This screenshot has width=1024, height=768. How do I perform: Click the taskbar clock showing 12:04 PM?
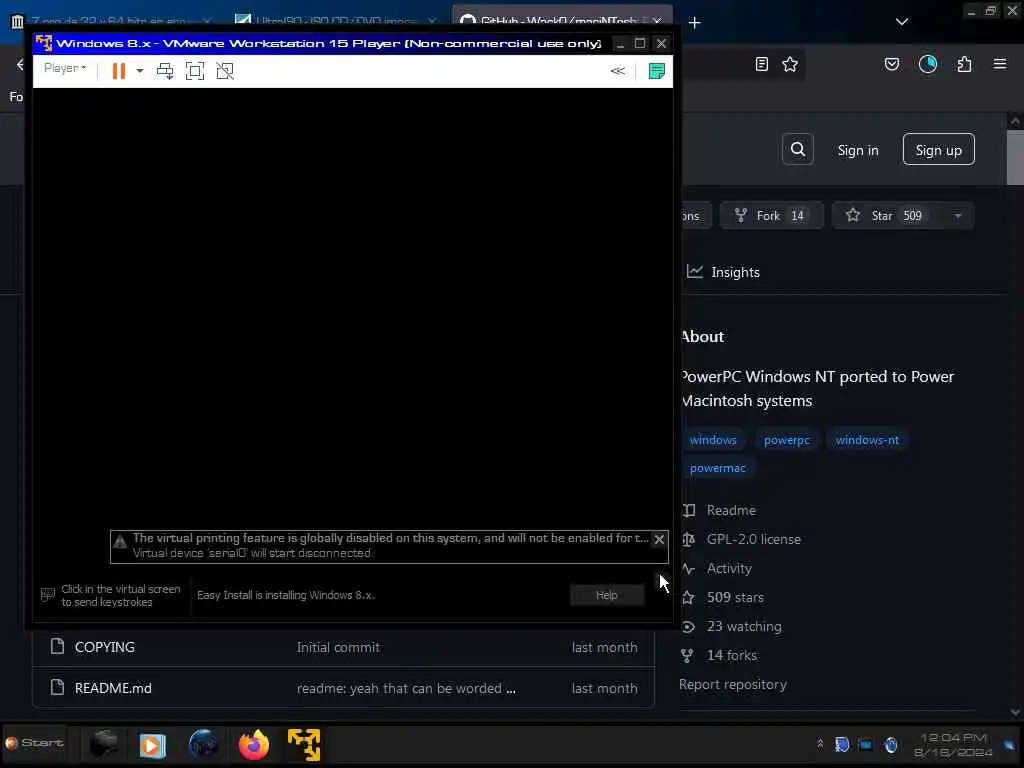point(953,744)
